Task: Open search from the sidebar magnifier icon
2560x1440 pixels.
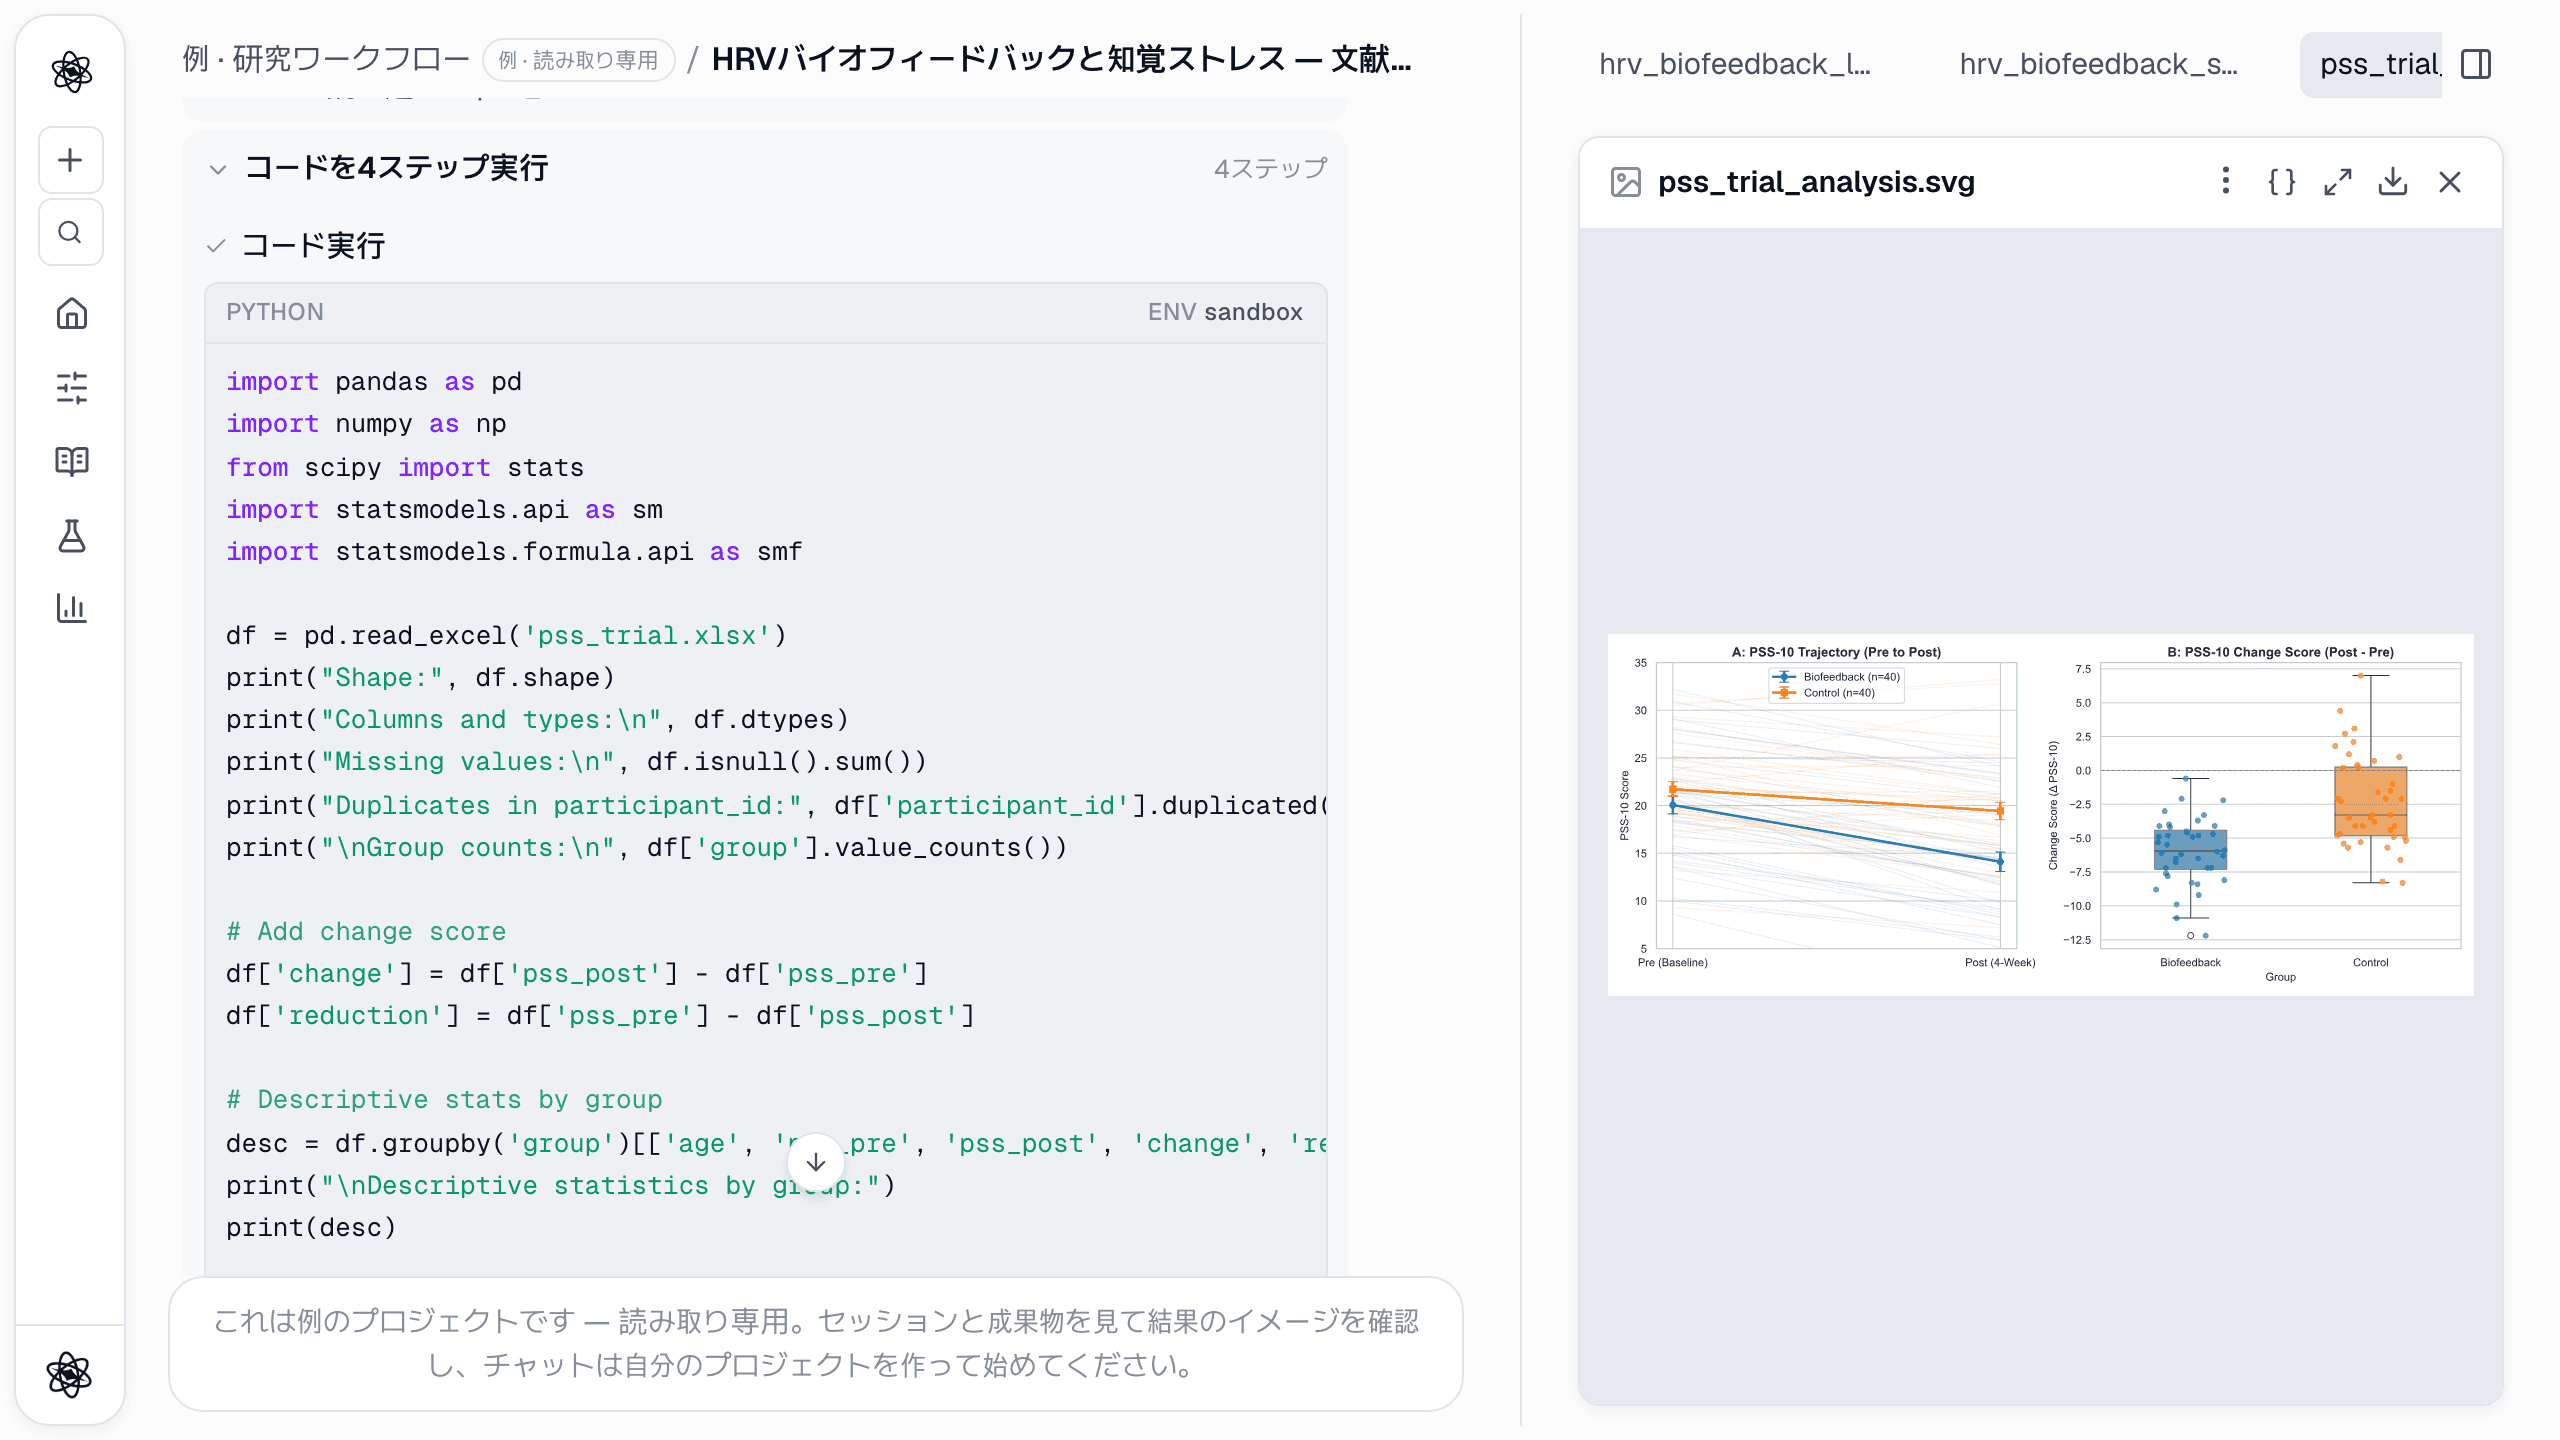Action: click(70, 232)
